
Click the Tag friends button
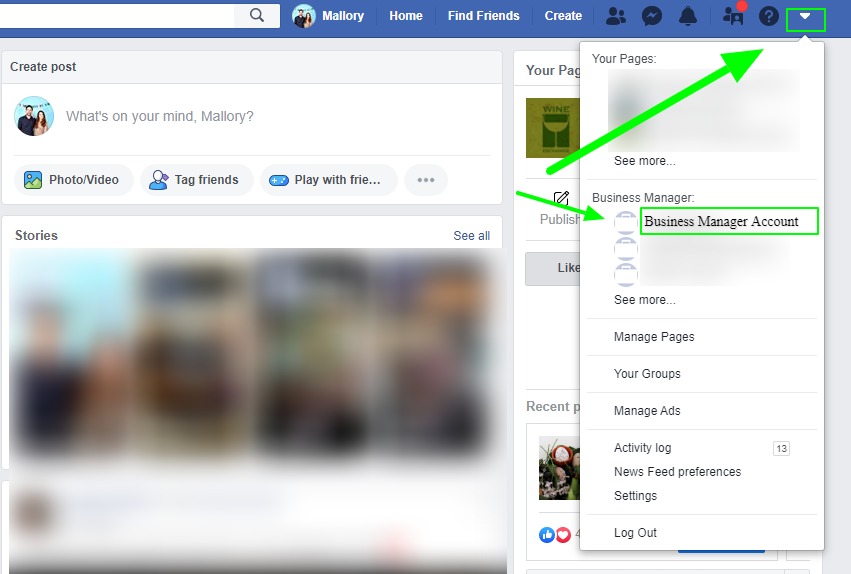pos(196,180)
